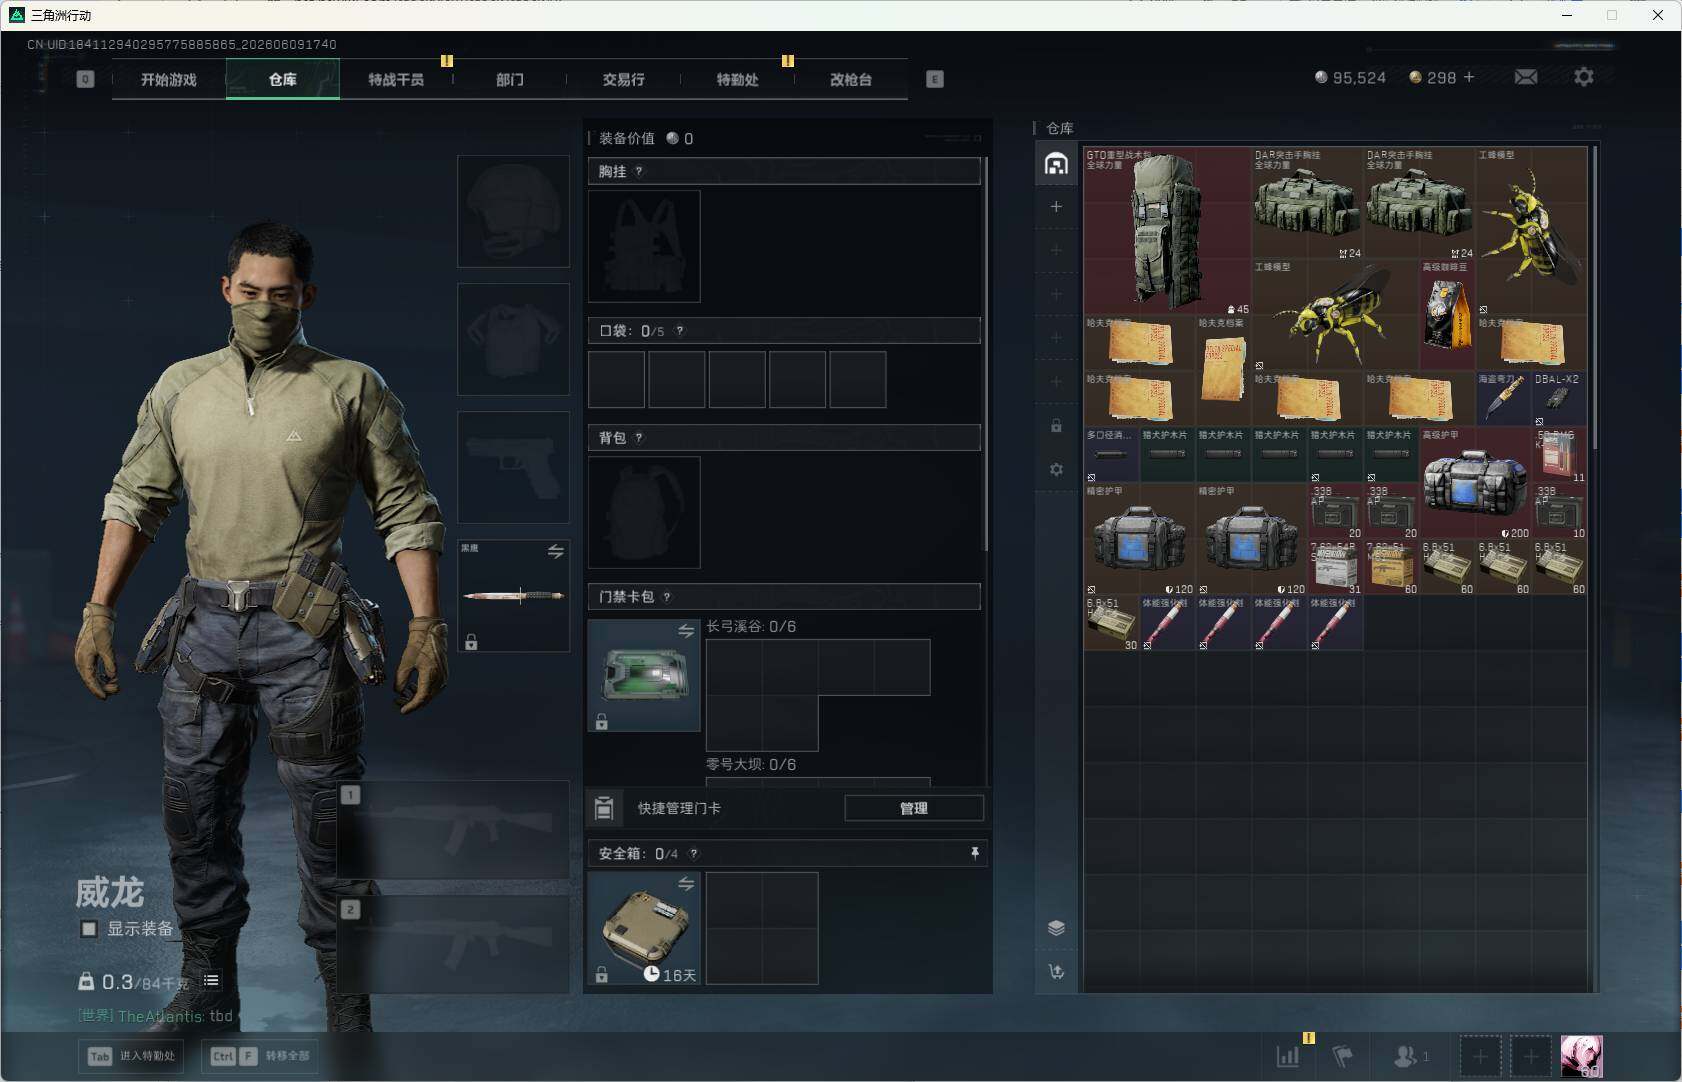Select the pirate knife item

pyautogui.click(x=1503, y=399)
